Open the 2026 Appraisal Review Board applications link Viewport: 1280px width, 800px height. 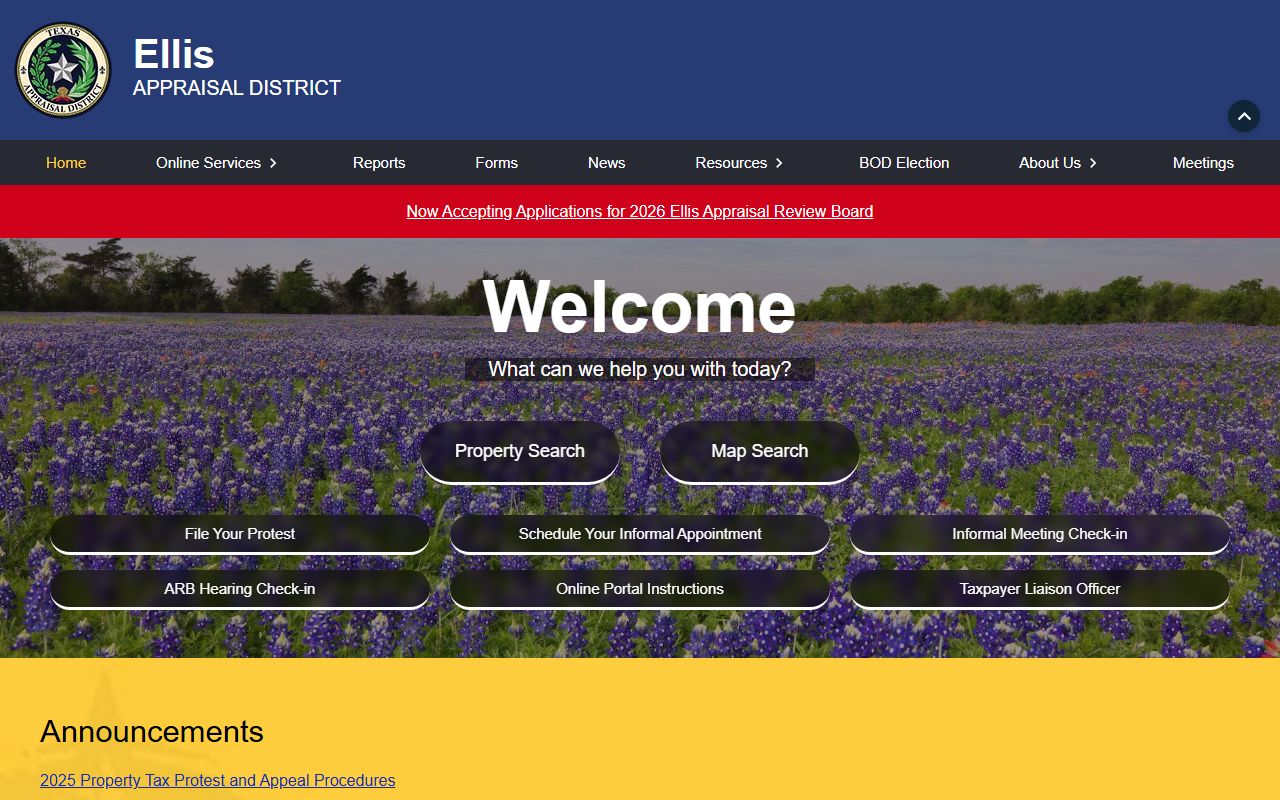pos(640,211)
